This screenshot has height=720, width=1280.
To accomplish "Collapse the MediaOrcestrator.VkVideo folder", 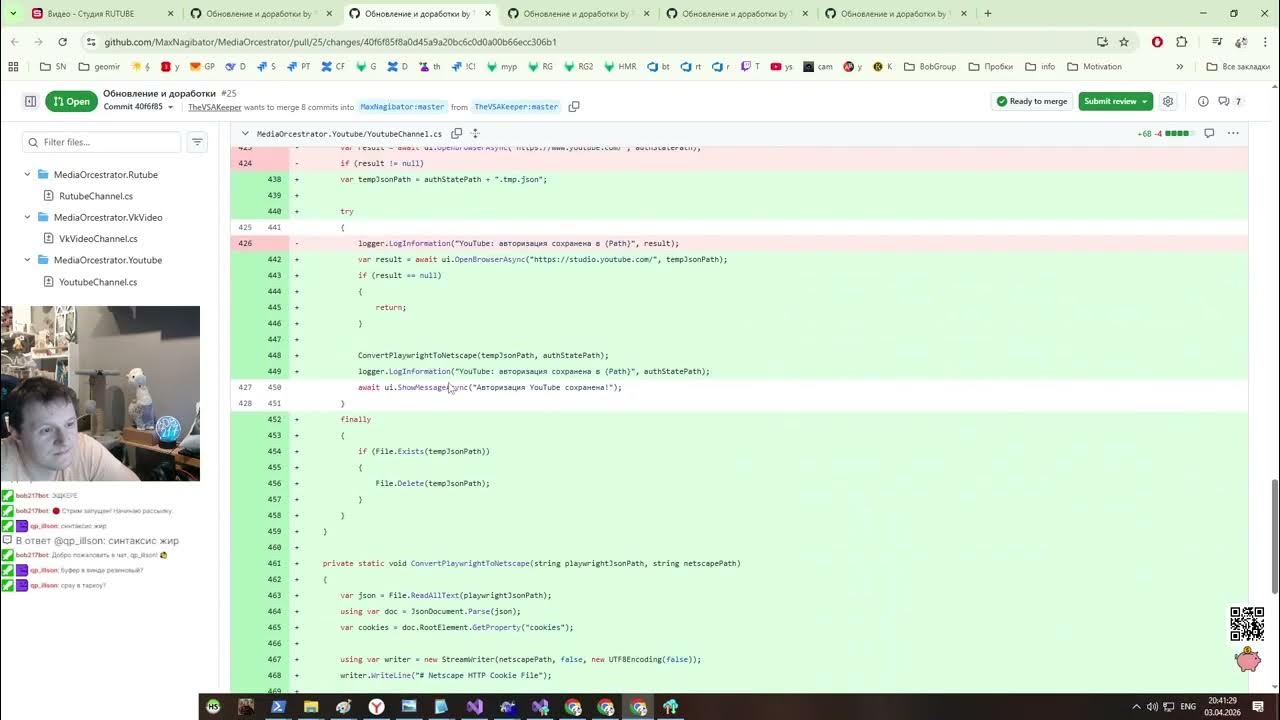I will pyautogui.click(x=27, y=217).
